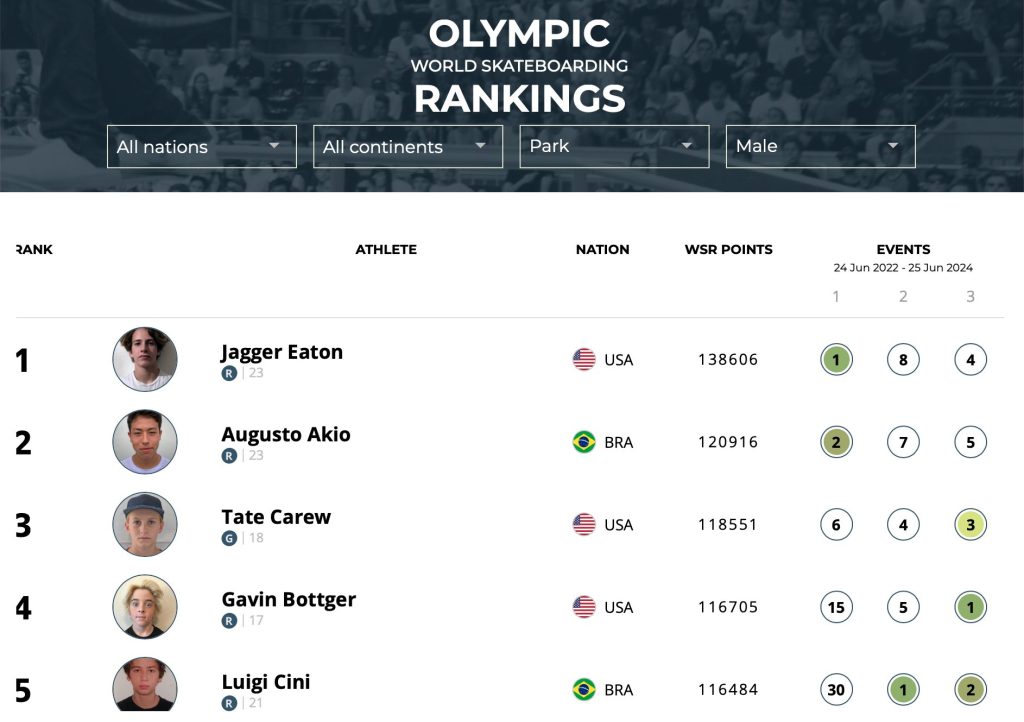The width and height of the screenshot is (1024, 722).
Task: Sort by the WSR POINTS column header
Action: pyautogui.click(x=728, y=249)
